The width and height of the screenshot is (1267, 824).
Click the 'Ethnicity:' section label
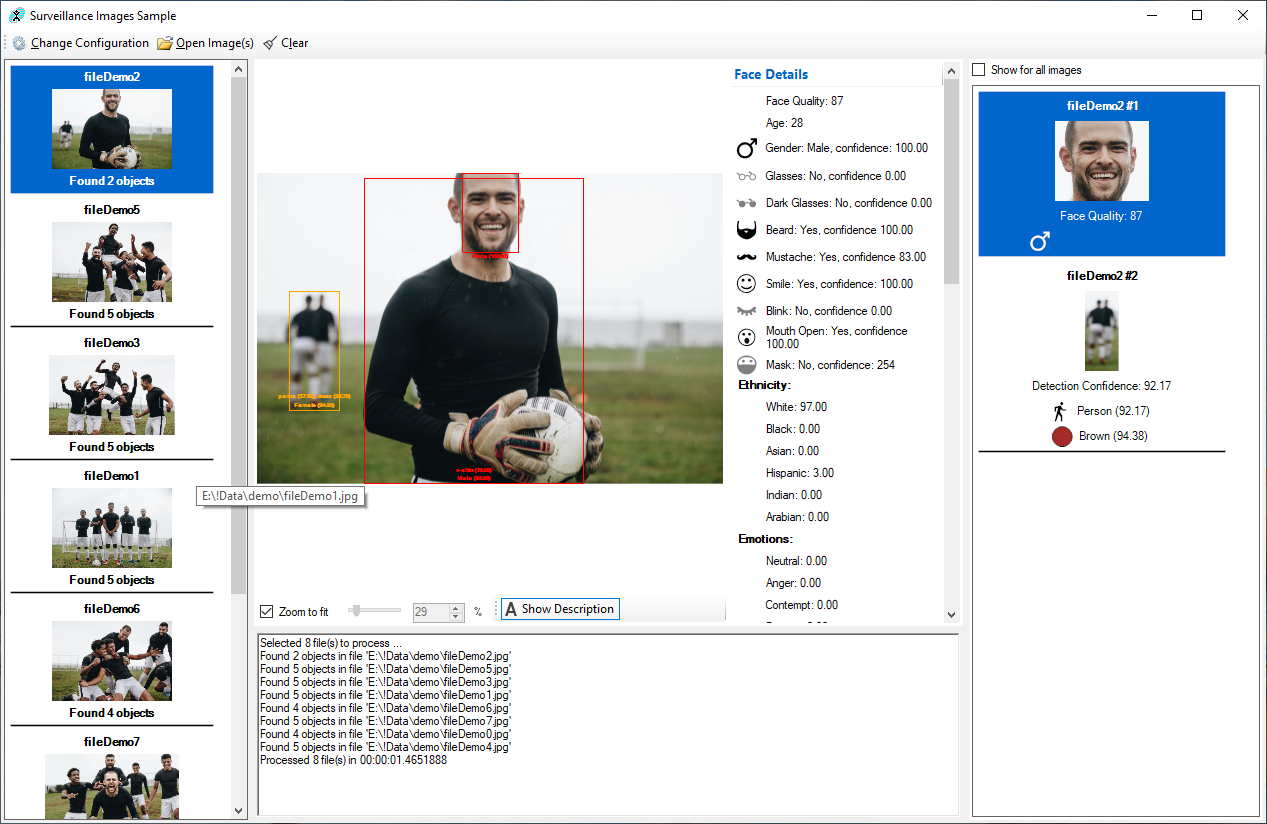click(x=765, y=385)
